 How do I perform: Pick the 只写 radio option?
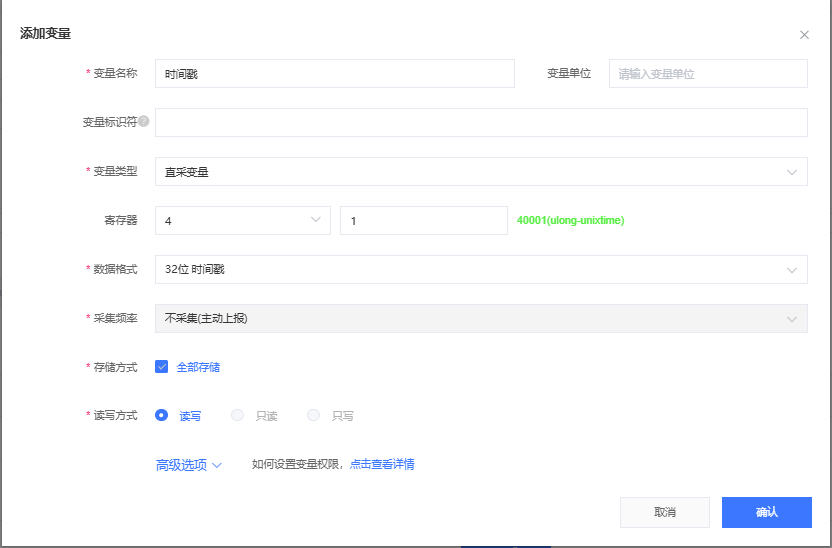(x=314, y=415)
